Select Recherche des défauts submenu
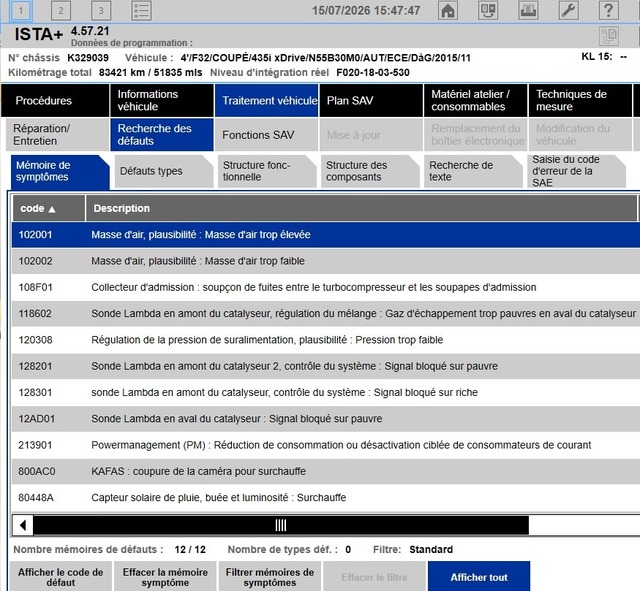 coord(162,135)
